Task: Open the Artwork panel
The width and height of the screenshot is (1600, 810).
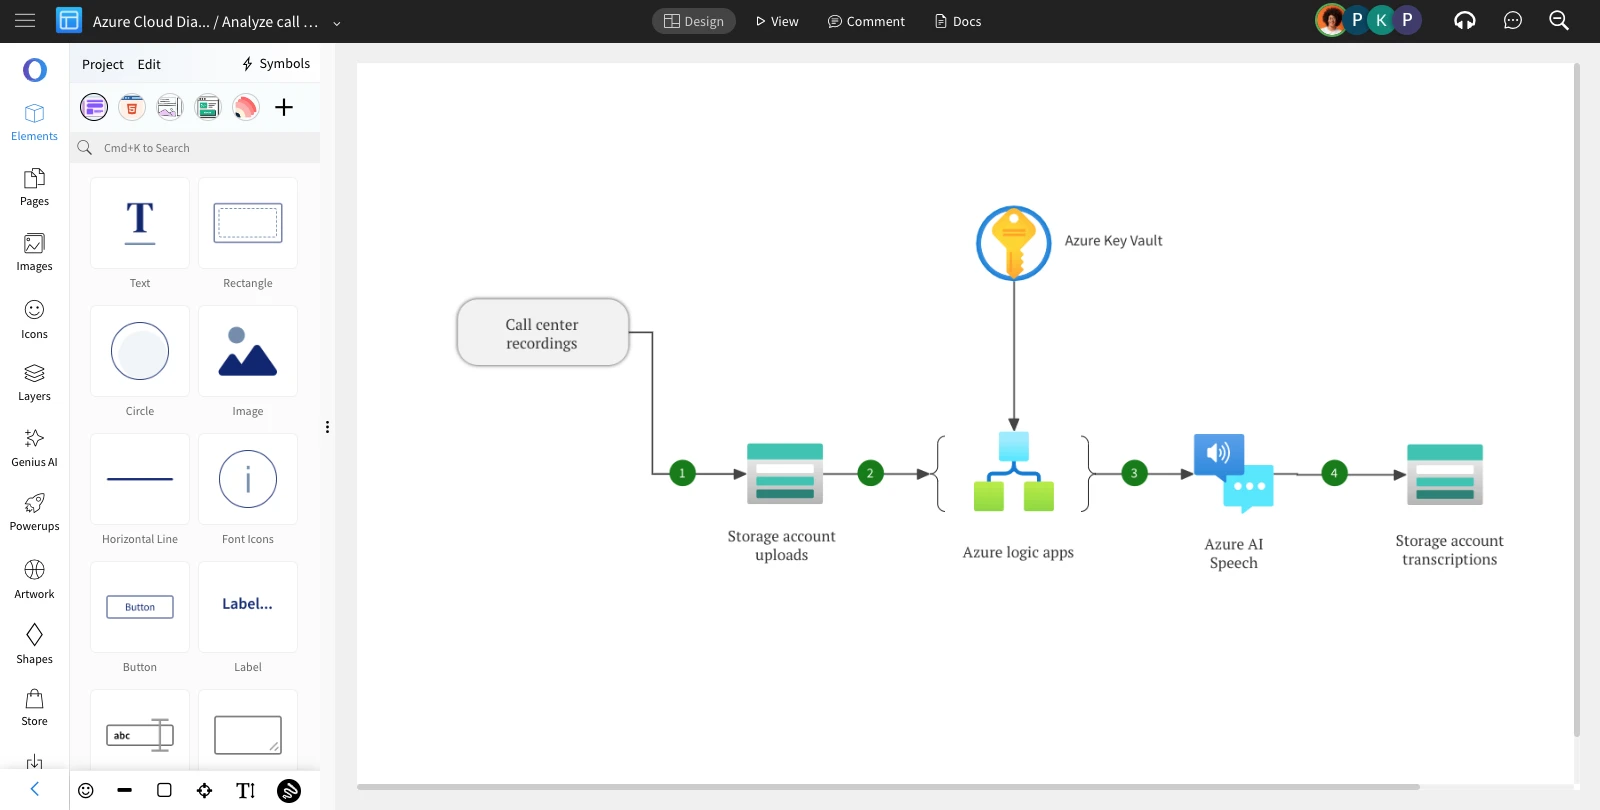Action: (x=35, y=579)
